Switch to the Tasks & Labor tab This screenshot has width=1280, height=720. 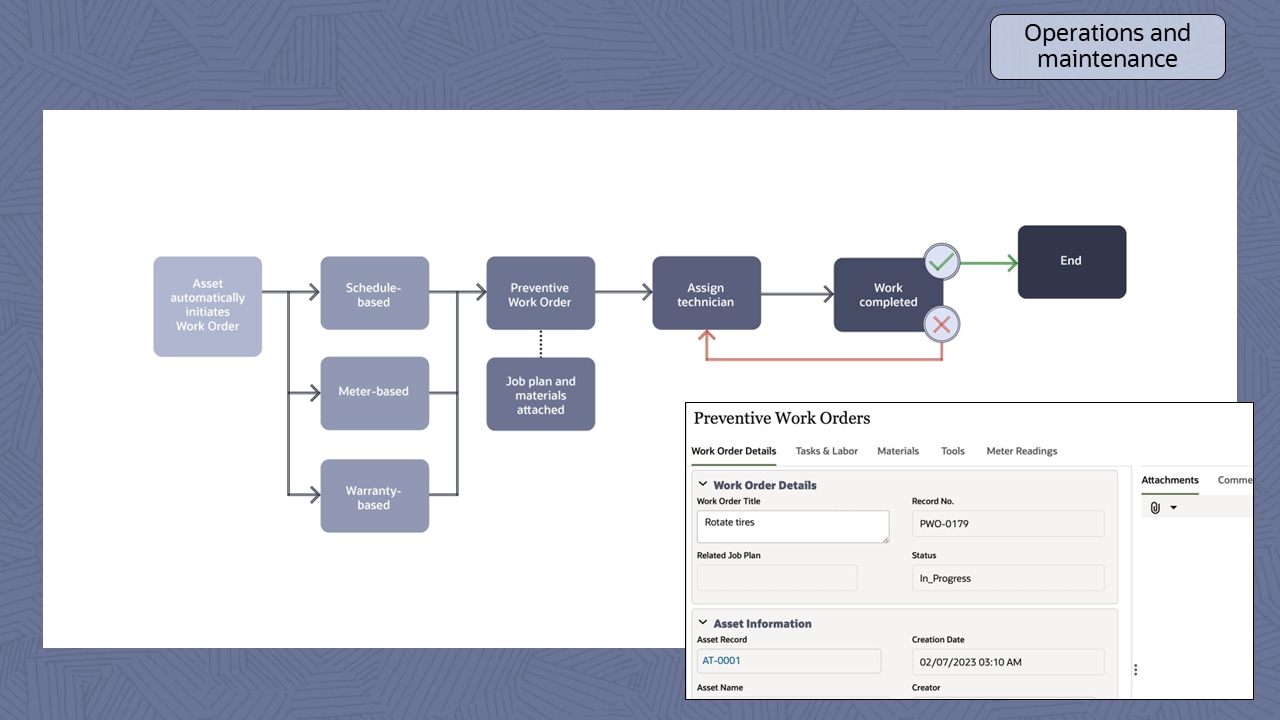[827, 451]
